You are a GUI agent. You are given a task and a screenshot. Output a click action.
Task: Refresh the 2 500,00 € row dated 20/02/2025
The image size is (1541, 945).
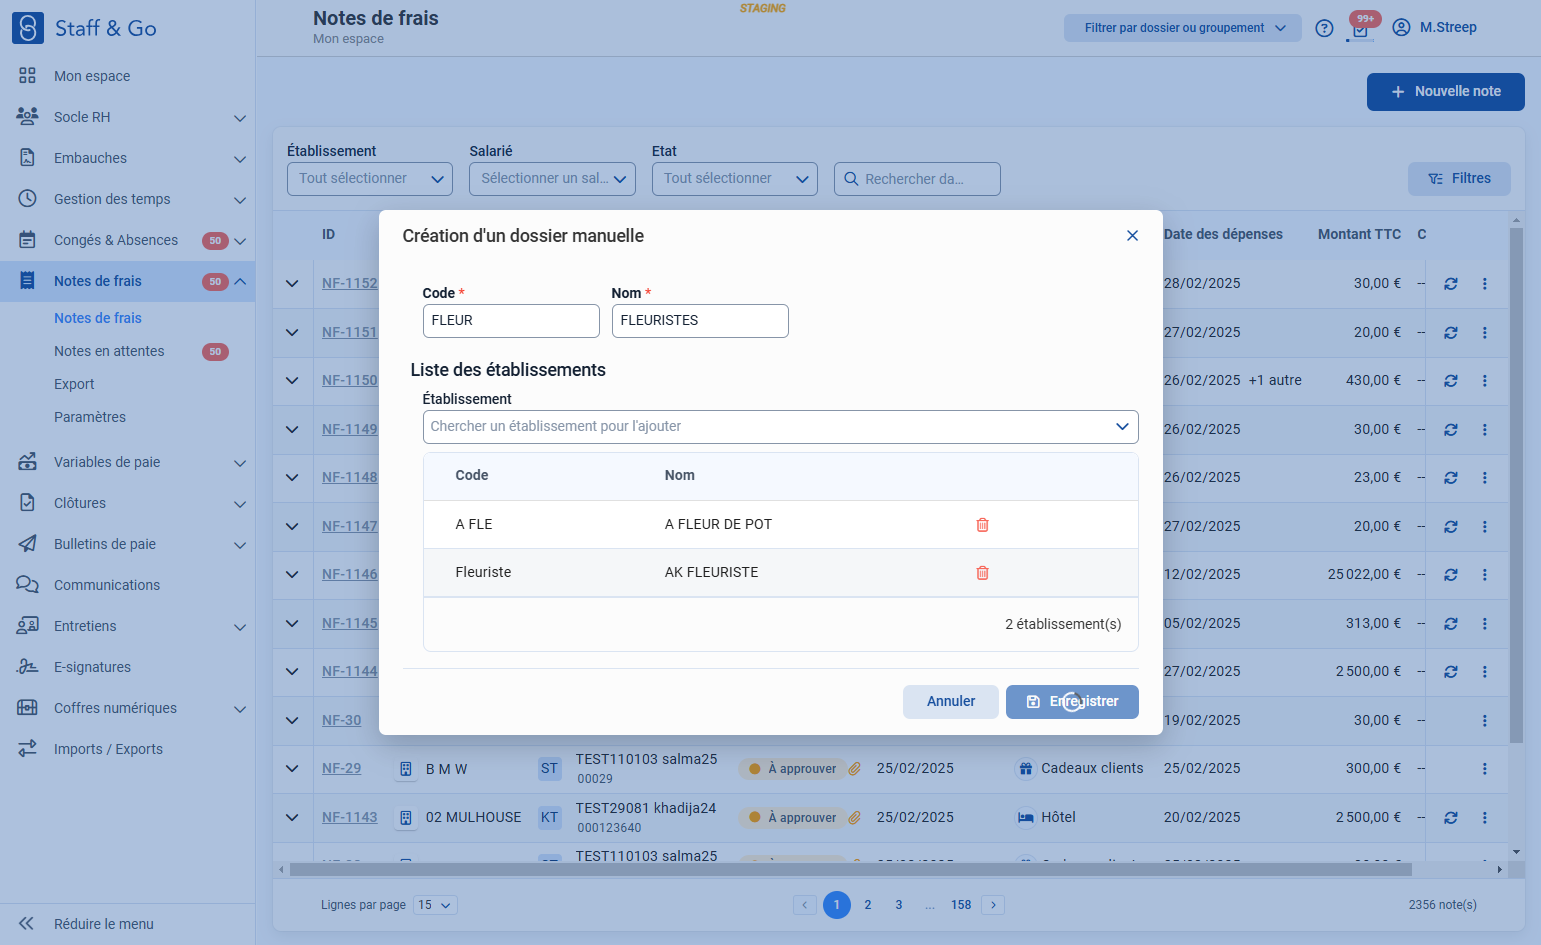tap(1451, 818)
